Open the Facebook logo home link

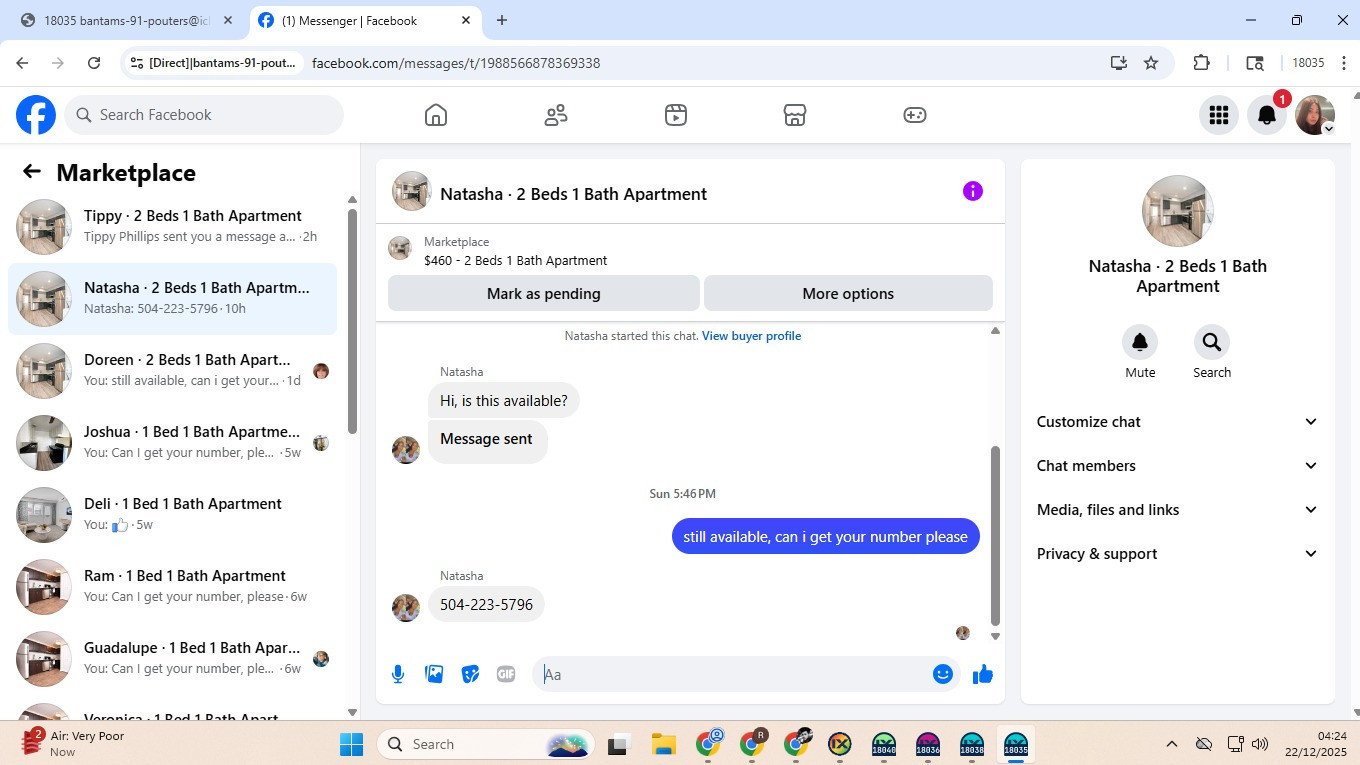[x=36, y=115]
